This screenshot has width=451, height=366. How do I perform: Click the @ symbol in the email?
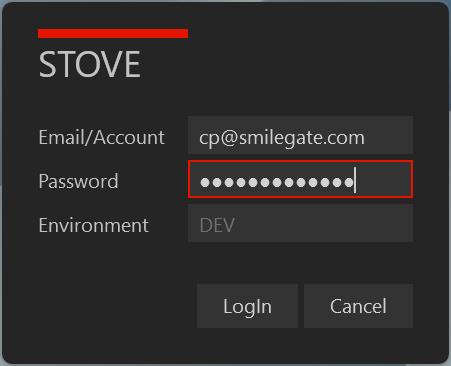point(229,138)
